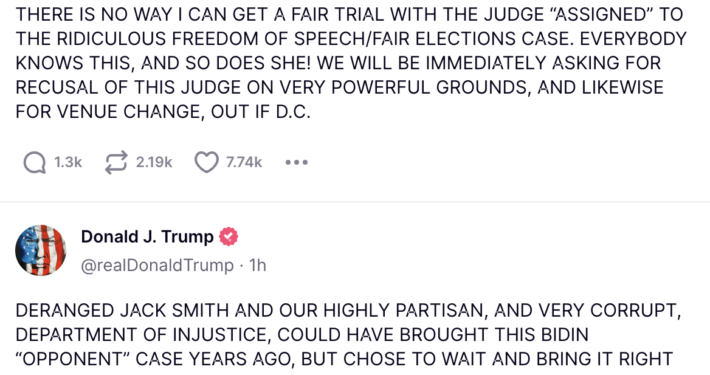The image size is (710, 375).
Task: Open the flag-painted profile avatar
Action: coord(41,250)
